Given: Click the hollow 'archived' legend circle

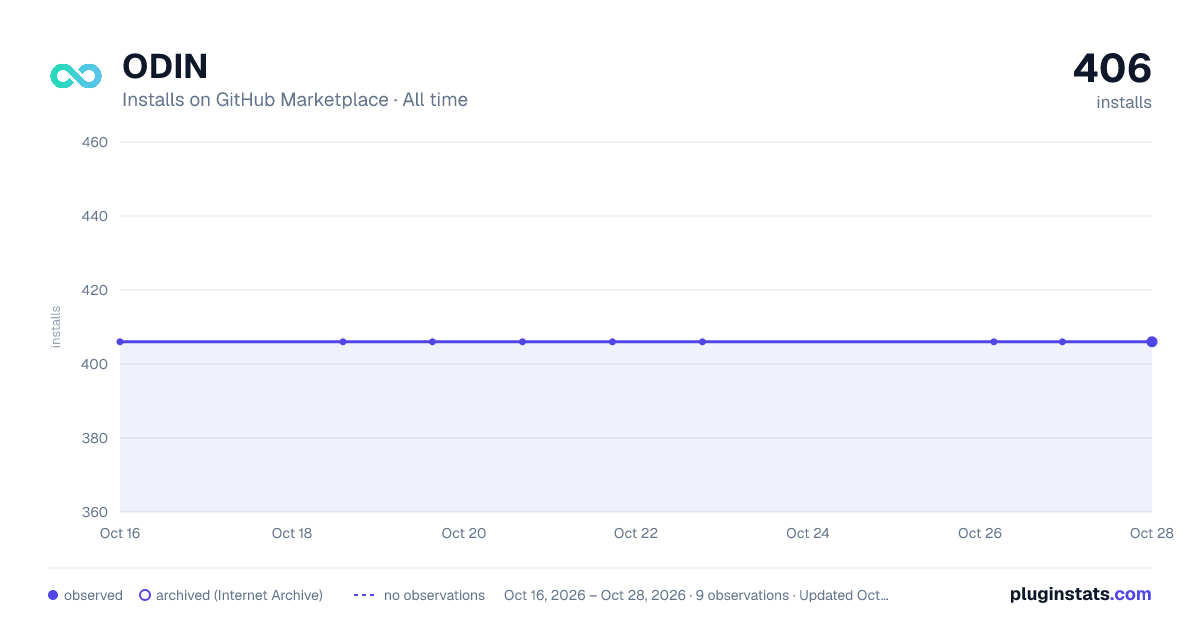Looking at the screenshot, I should (x=145, y=595).
